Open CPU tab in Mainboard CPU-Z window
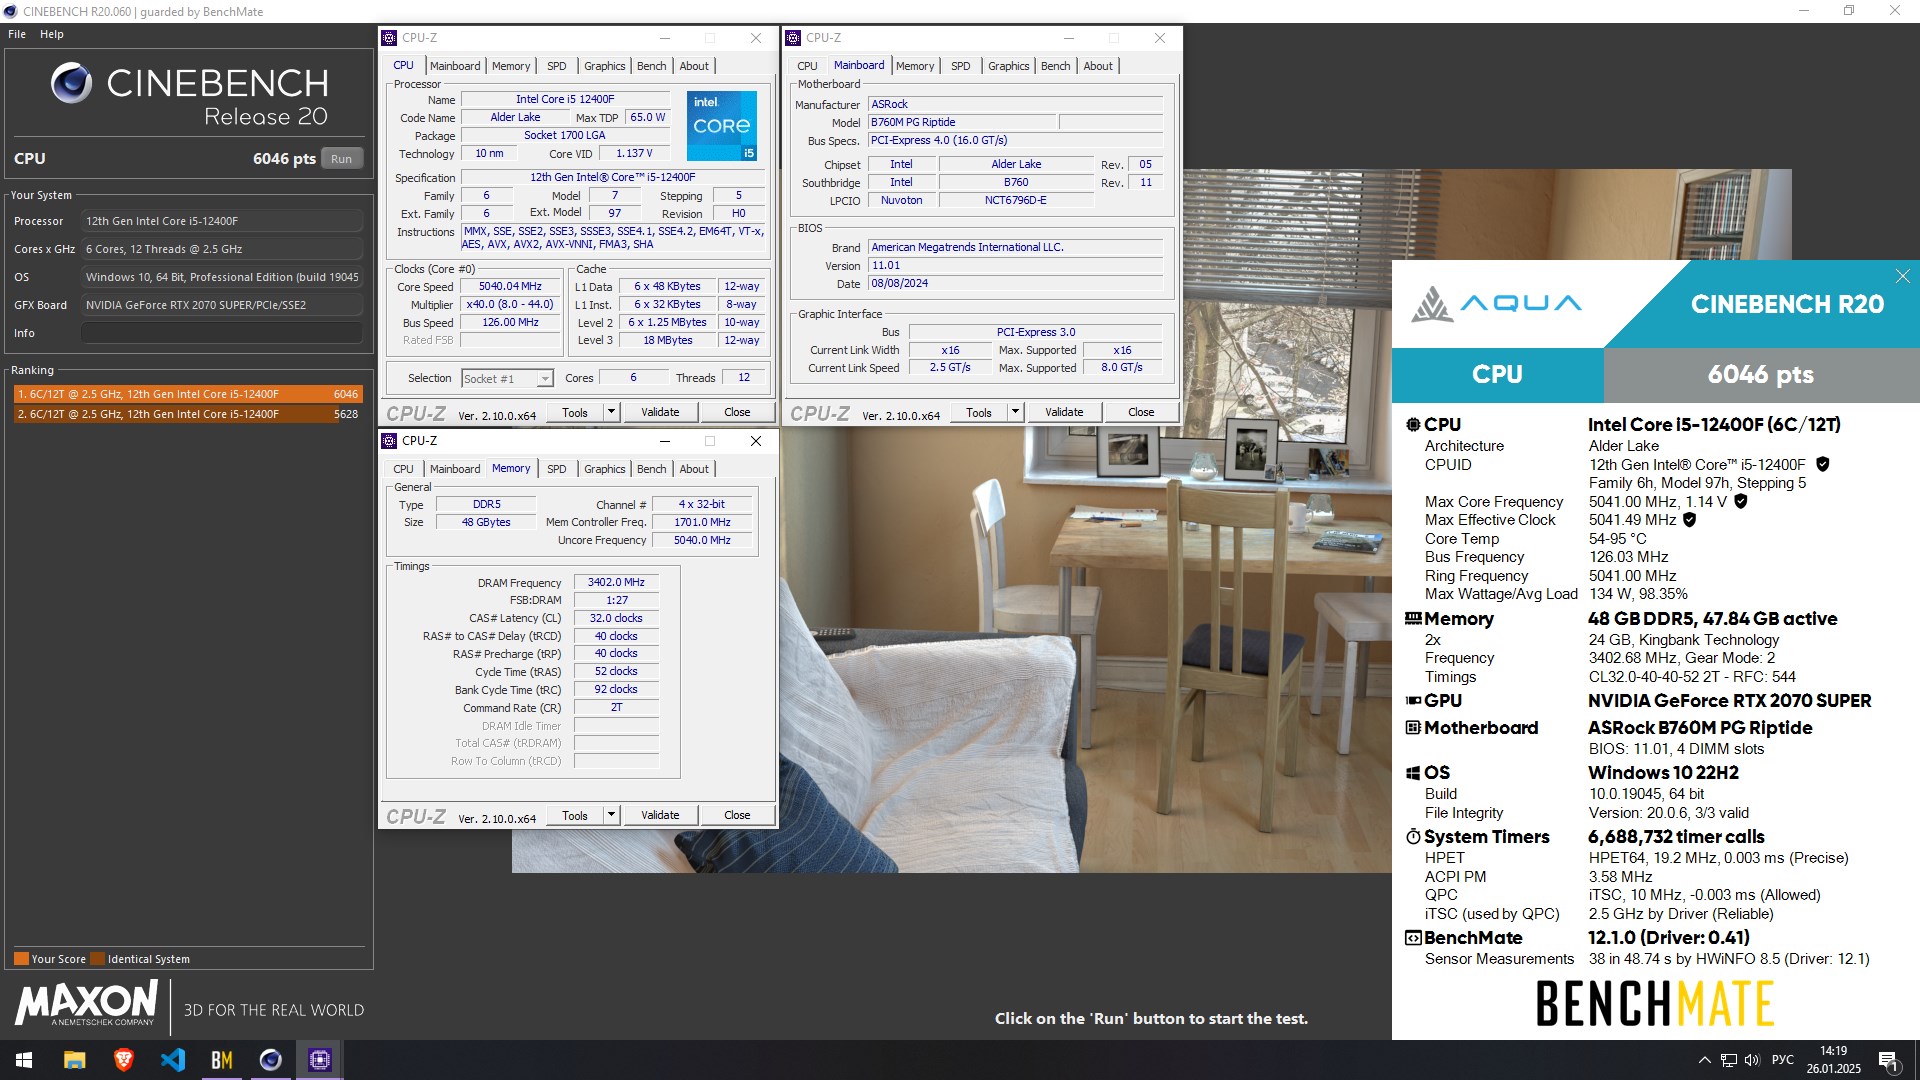The image size is (1920, 1080). [x=807, y=66]
